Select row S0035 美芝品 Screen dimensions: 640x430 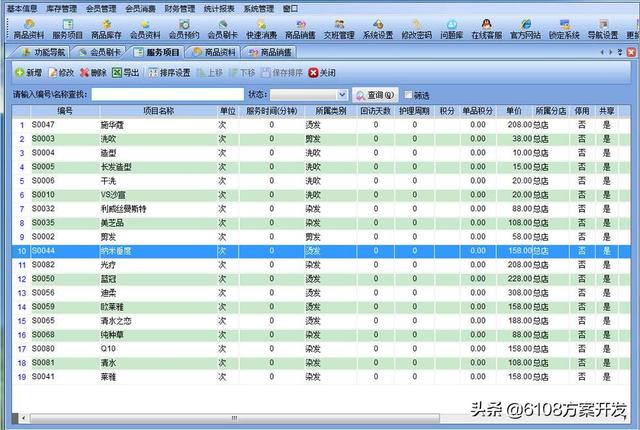coord(321,223)
